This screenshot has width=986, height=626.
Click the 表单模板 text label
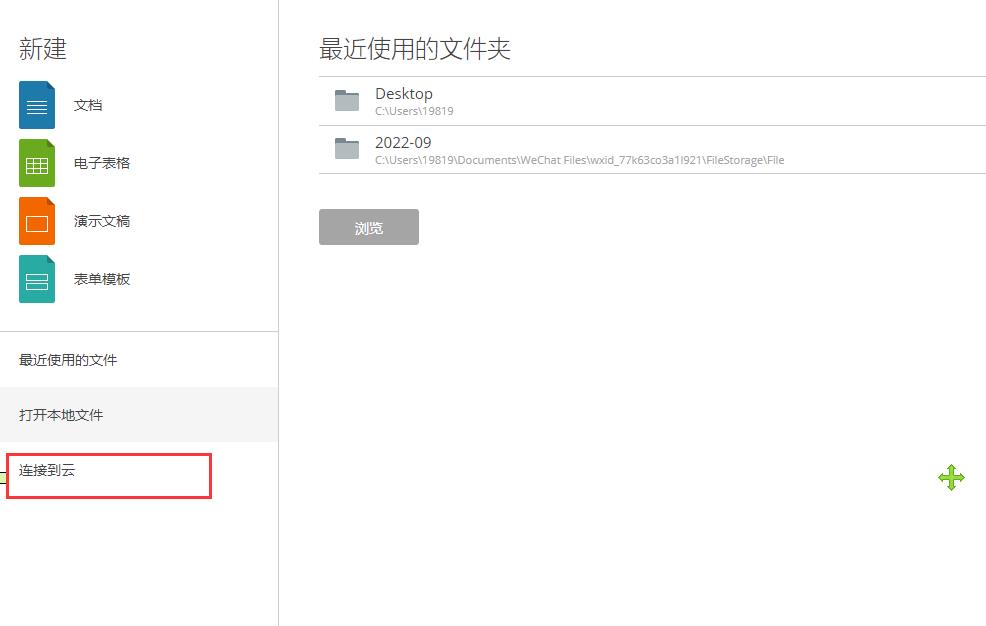(102, 279)
